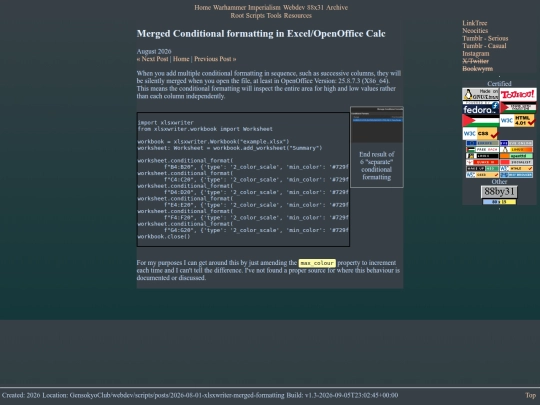The image size is (540, 405).
Task: Click the W3C HTML 4.01 validation badge
Action: point(518,121)
